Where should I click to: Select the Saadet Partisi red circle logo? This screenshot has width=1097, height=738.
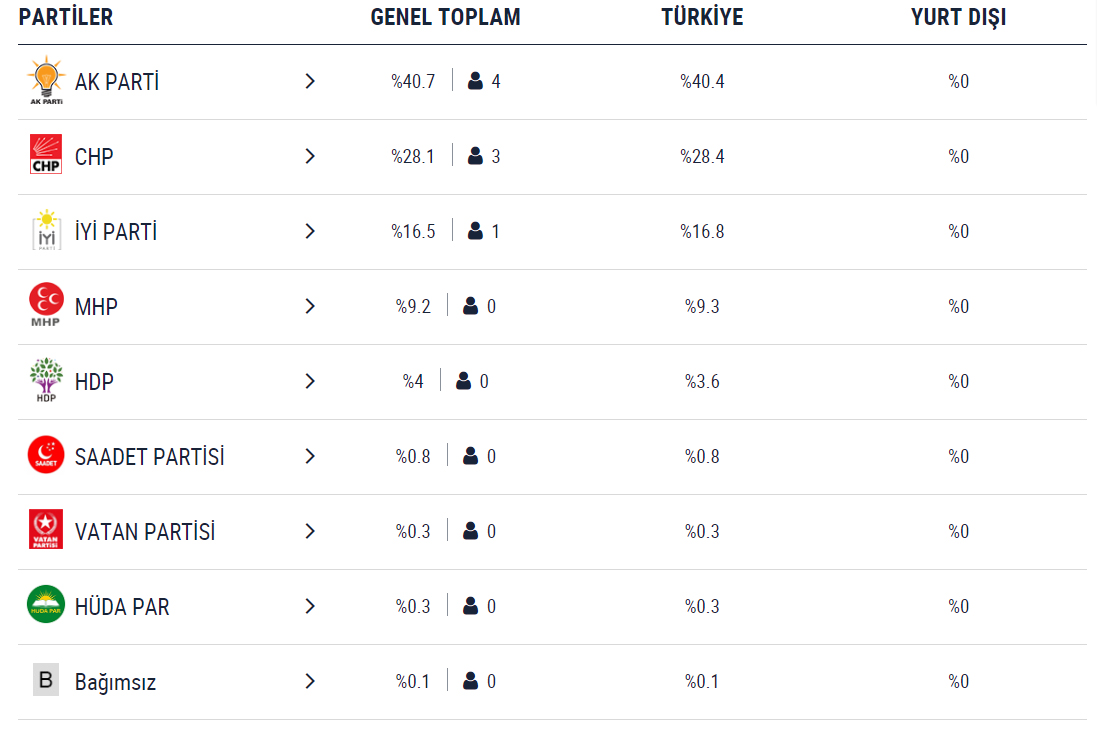pyautogui.click(x=46, y=455)
